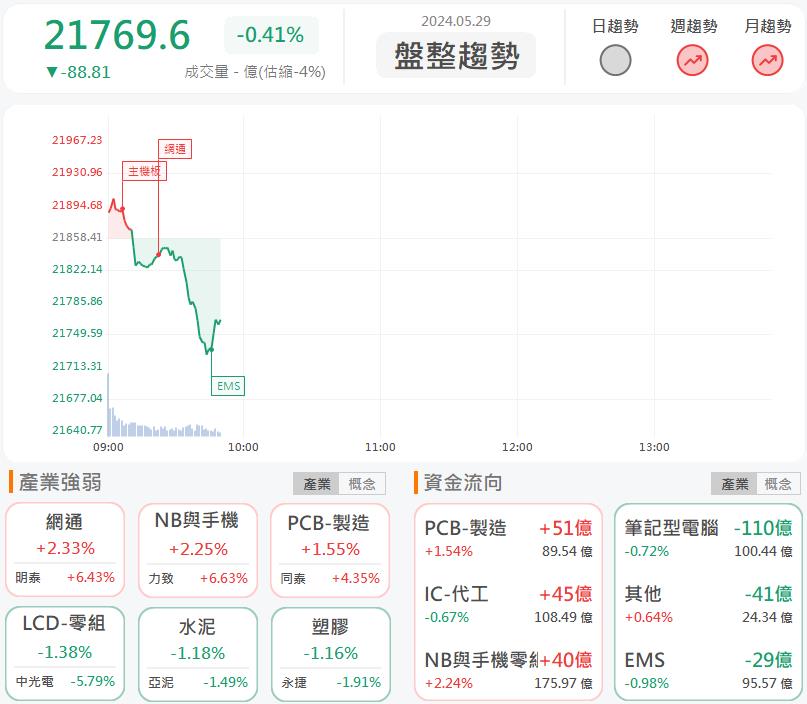This screenshot has height=704, width=807.
Task: Click PCB-製造 +51億 fund inflow row
Action: (508, 538)
